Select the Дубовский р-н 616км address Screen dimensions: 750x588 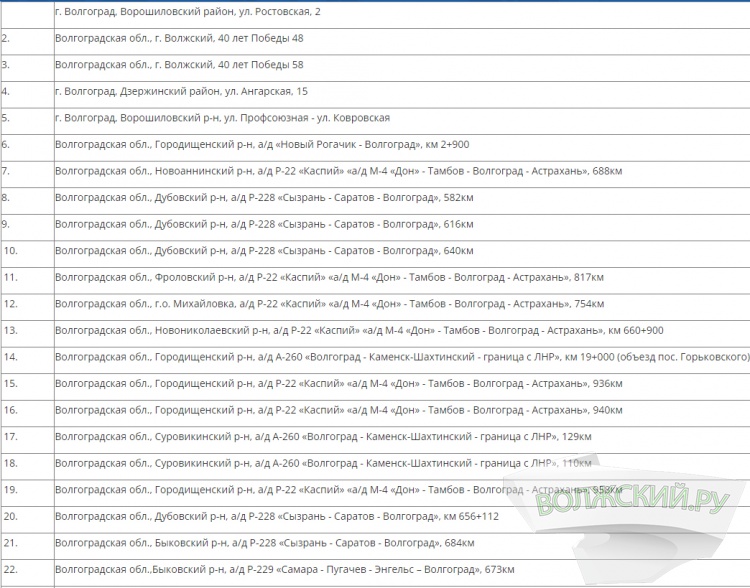[264, 224]
